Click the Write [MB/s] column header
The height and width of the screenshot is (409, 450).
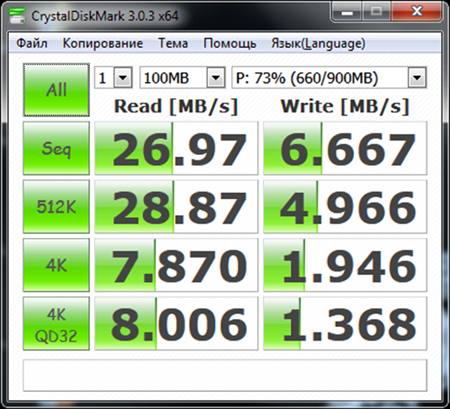pos(345,106)
